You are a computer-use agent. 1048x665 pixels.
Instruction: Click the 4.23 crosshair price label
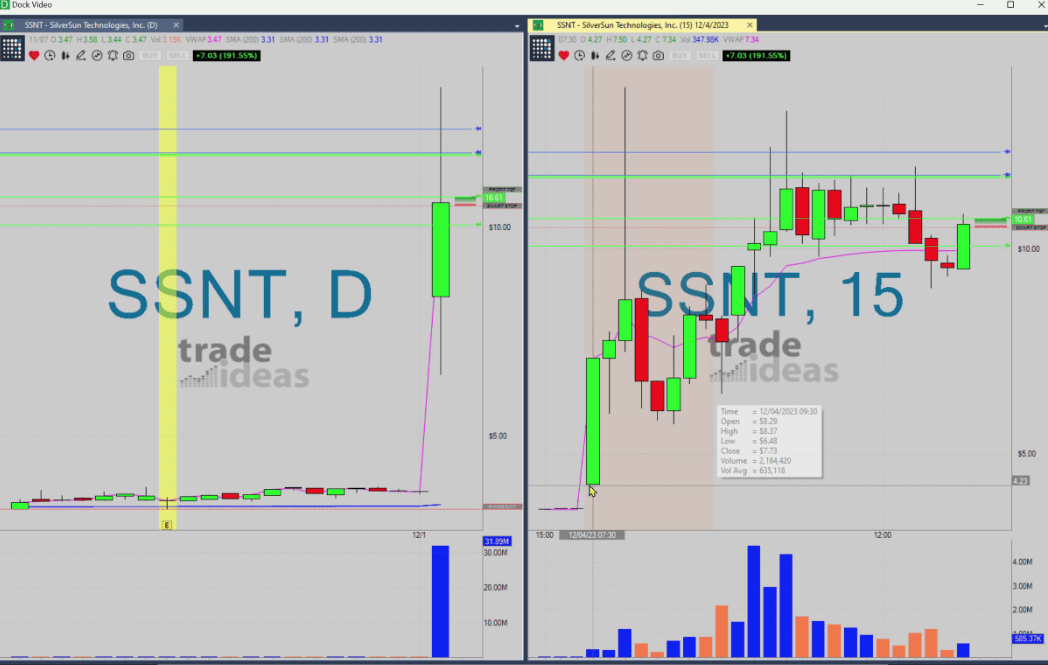click(x=1020, y=481)
